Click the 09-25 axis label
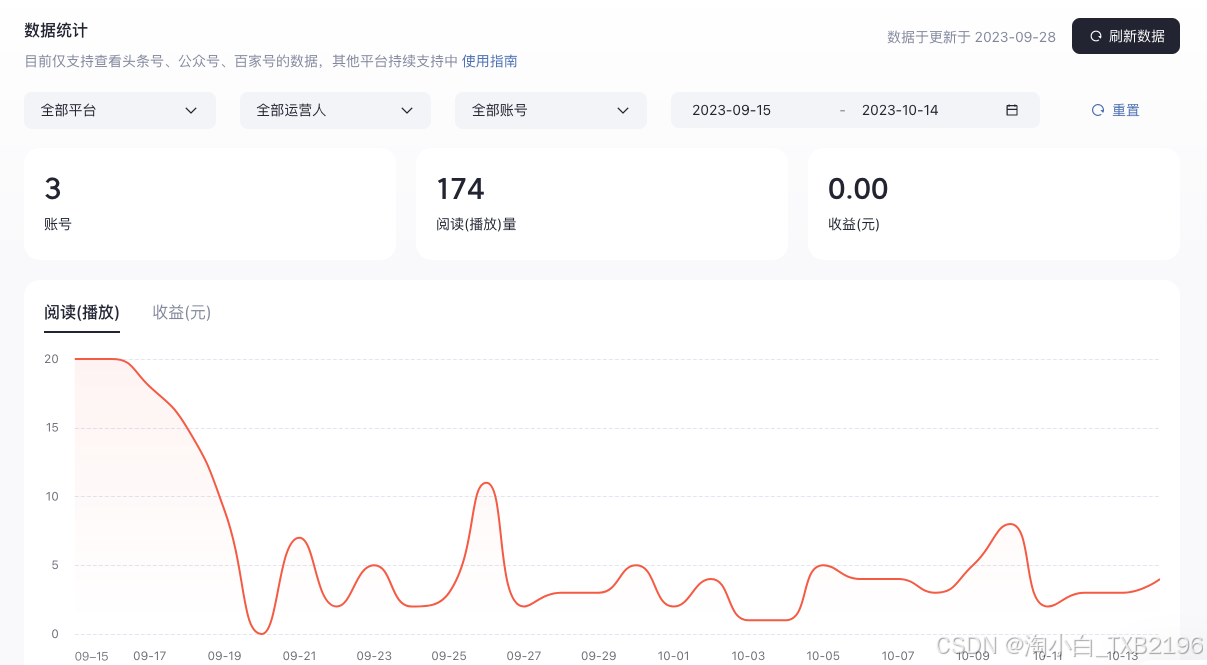 [449, 656]
